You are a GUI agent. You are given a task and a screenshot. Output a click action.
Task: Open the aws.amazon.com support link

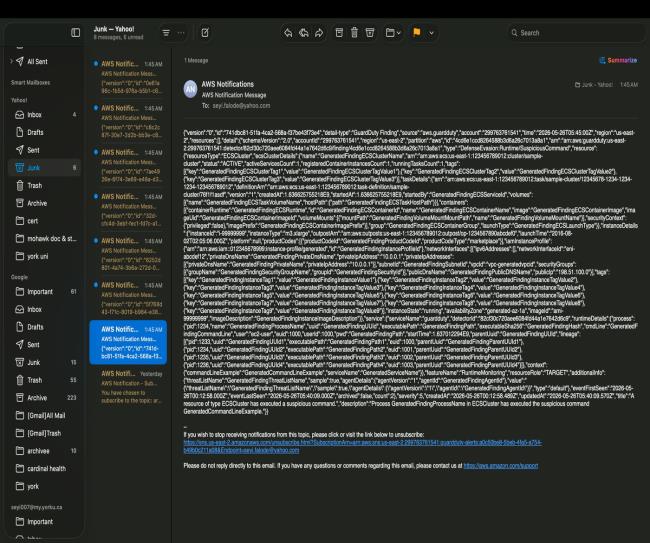click(501, 465)
